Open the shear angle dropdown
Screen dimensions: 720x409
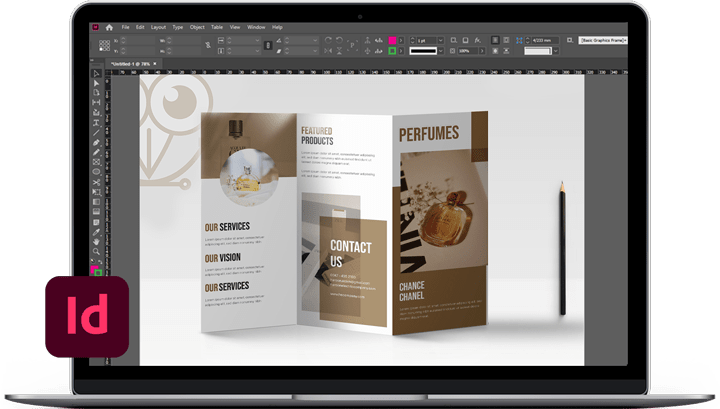pos(315,51)
